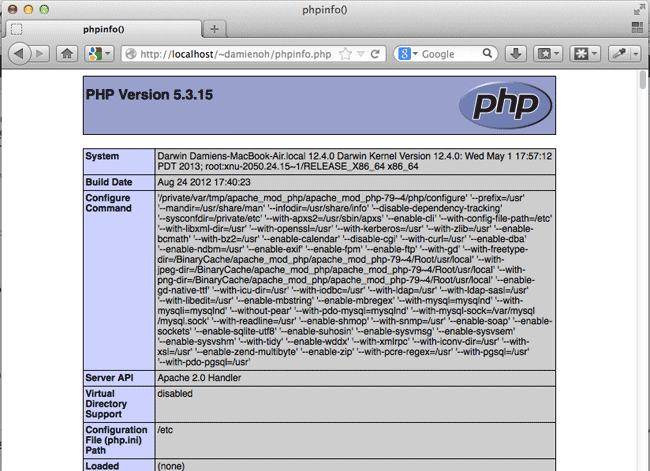Click the globe site identity icon

[x=131, y=54]
